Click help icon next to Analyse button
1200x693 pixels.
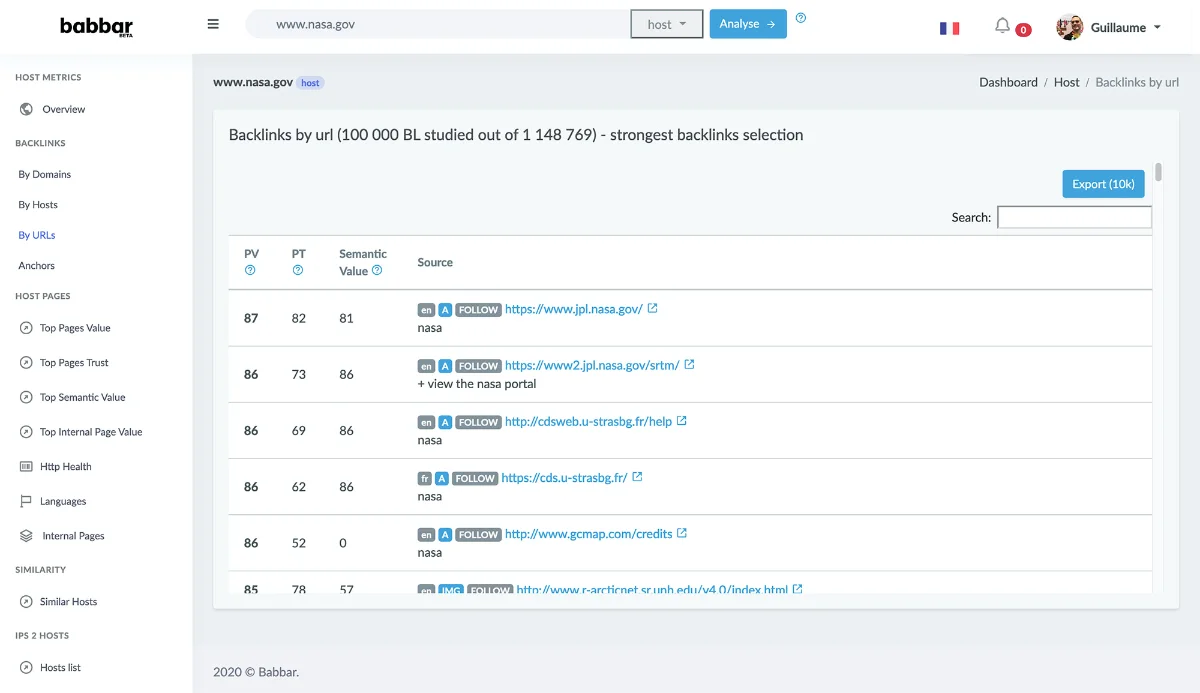[x=800, y=18]
